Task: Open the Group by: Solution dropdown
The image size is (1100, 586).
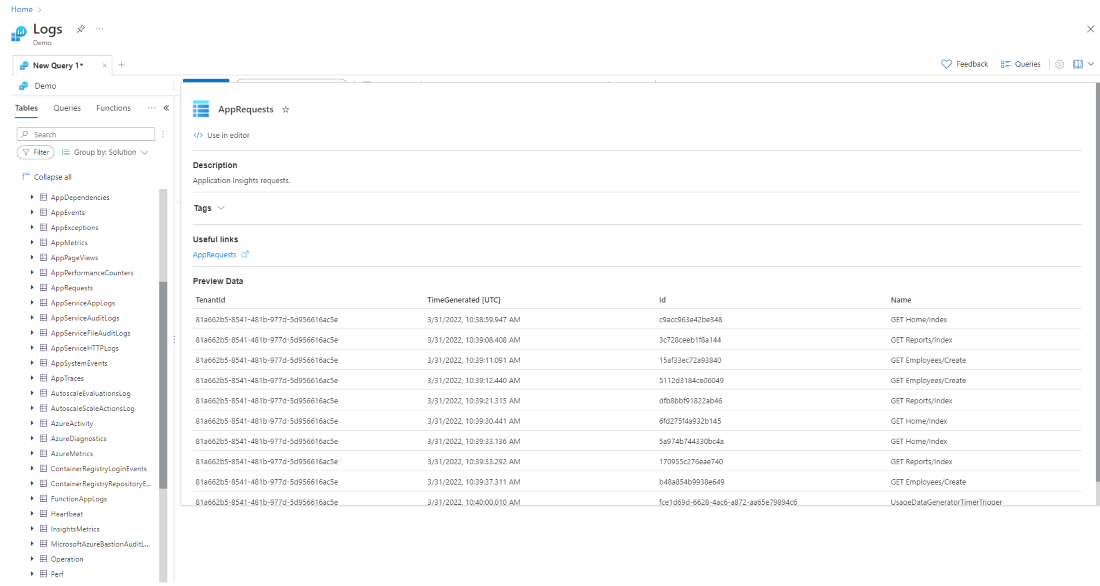Action: (x=105, y=152)
